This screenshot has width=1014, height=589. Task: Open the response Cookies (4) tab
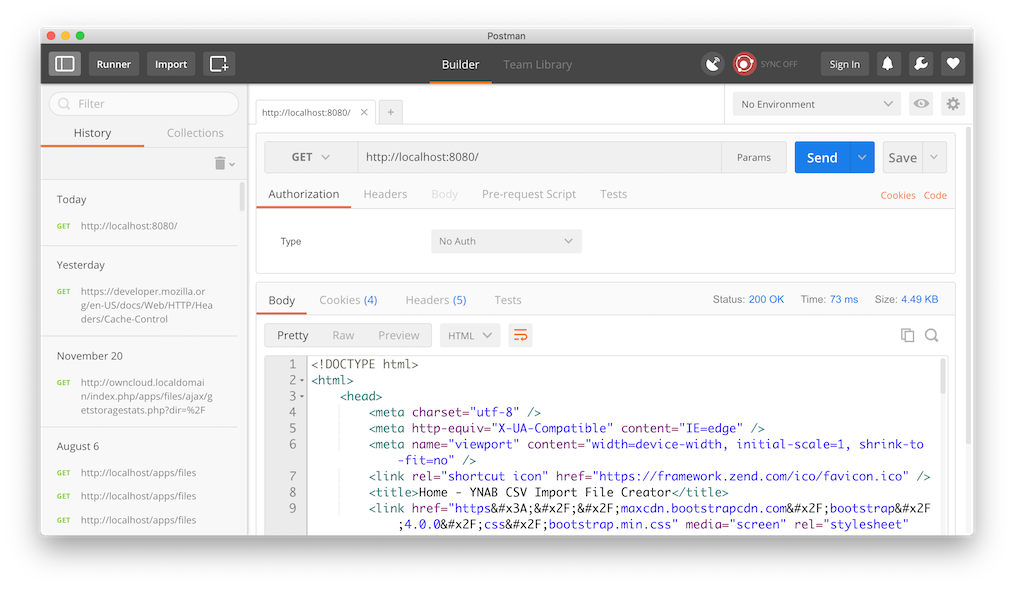tap(349, 300)
